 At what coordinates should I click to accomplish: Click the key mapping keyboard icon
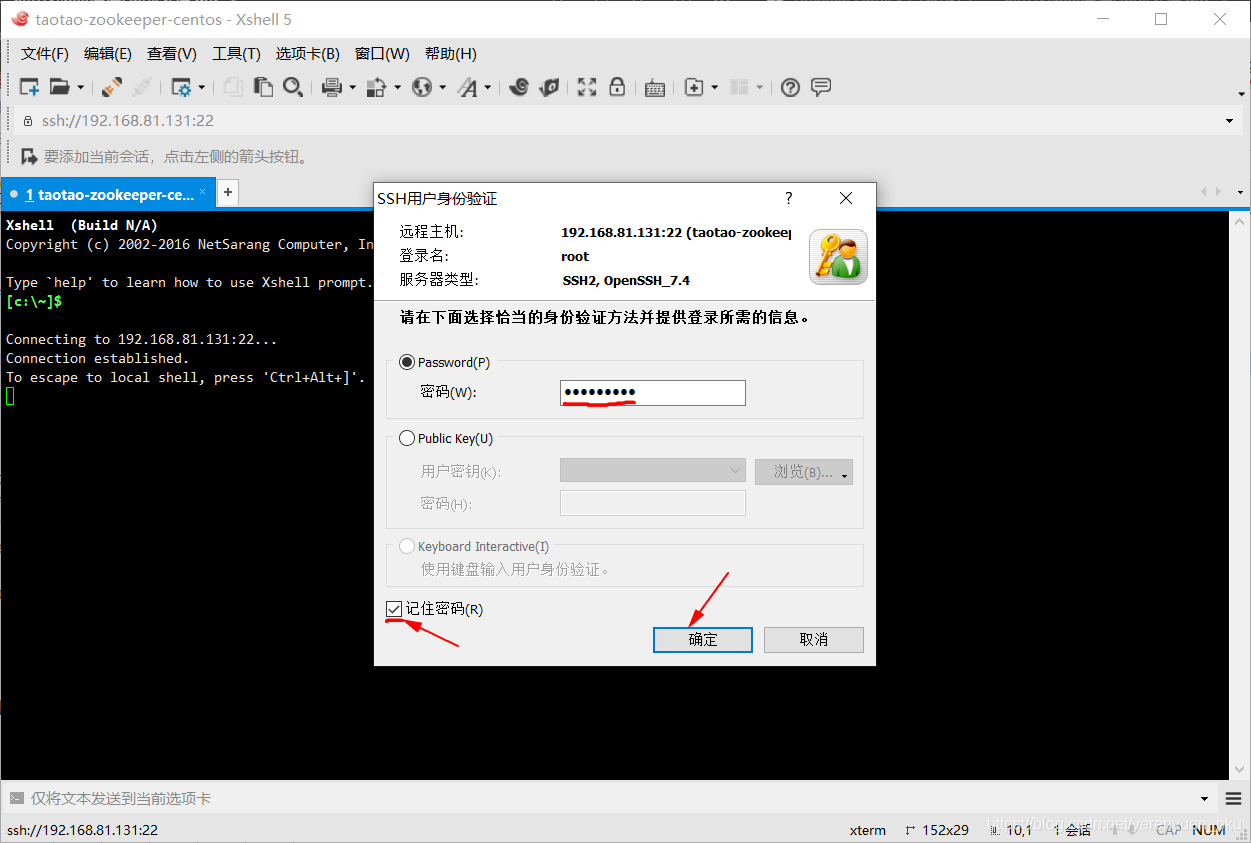655,88
